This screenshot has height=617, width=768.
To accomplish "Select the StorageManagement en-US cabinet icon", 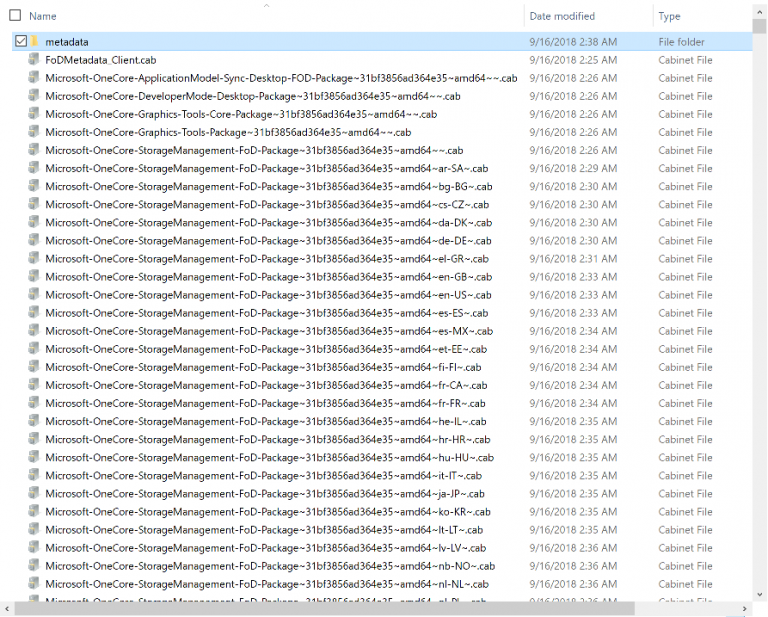I will (34, 295).
